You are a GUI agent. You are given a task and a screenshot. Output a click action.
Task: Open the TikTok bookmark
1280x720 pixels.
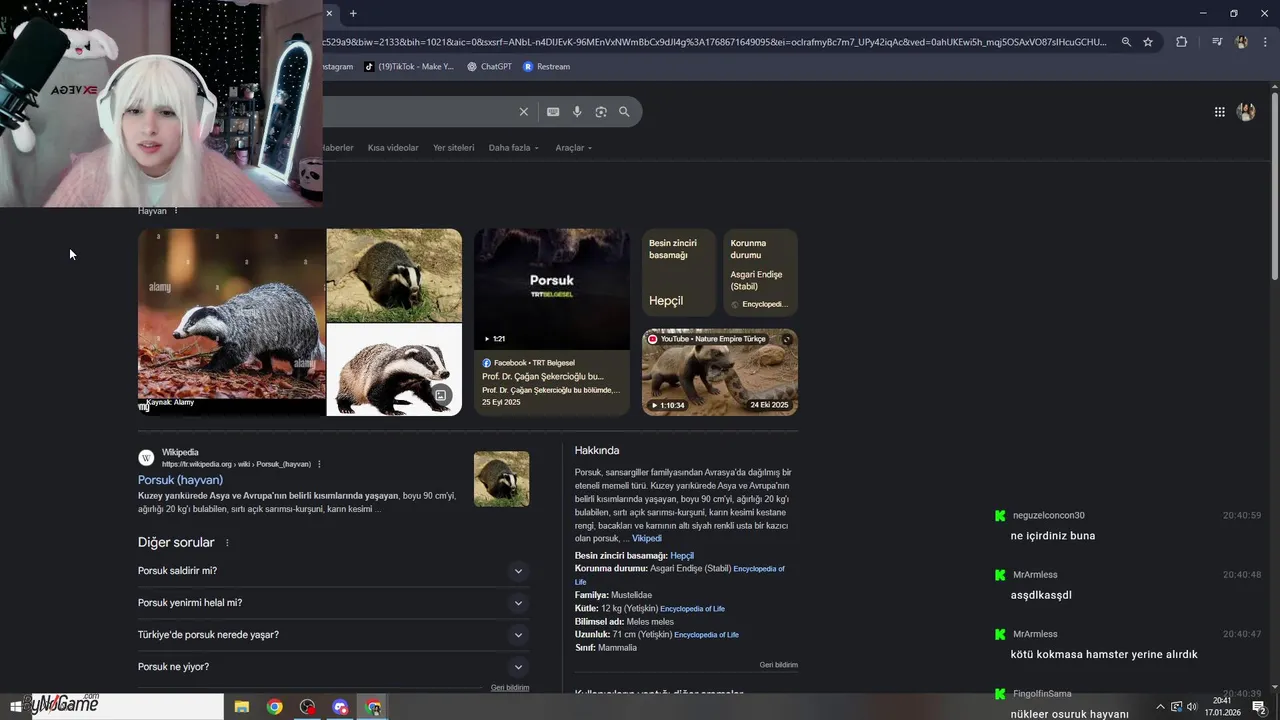coord(408,67)
